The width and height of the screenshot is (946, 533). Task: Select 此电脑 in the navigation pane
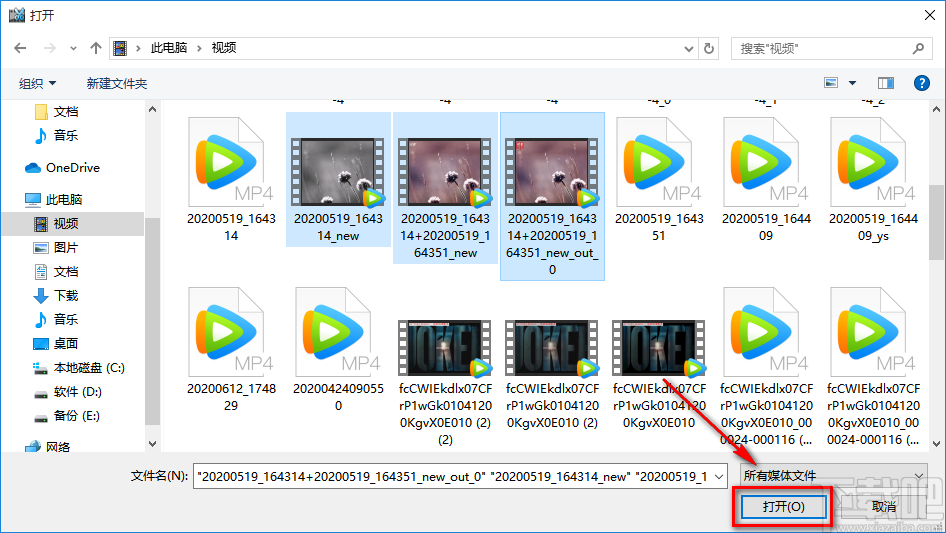click(54, 199)
